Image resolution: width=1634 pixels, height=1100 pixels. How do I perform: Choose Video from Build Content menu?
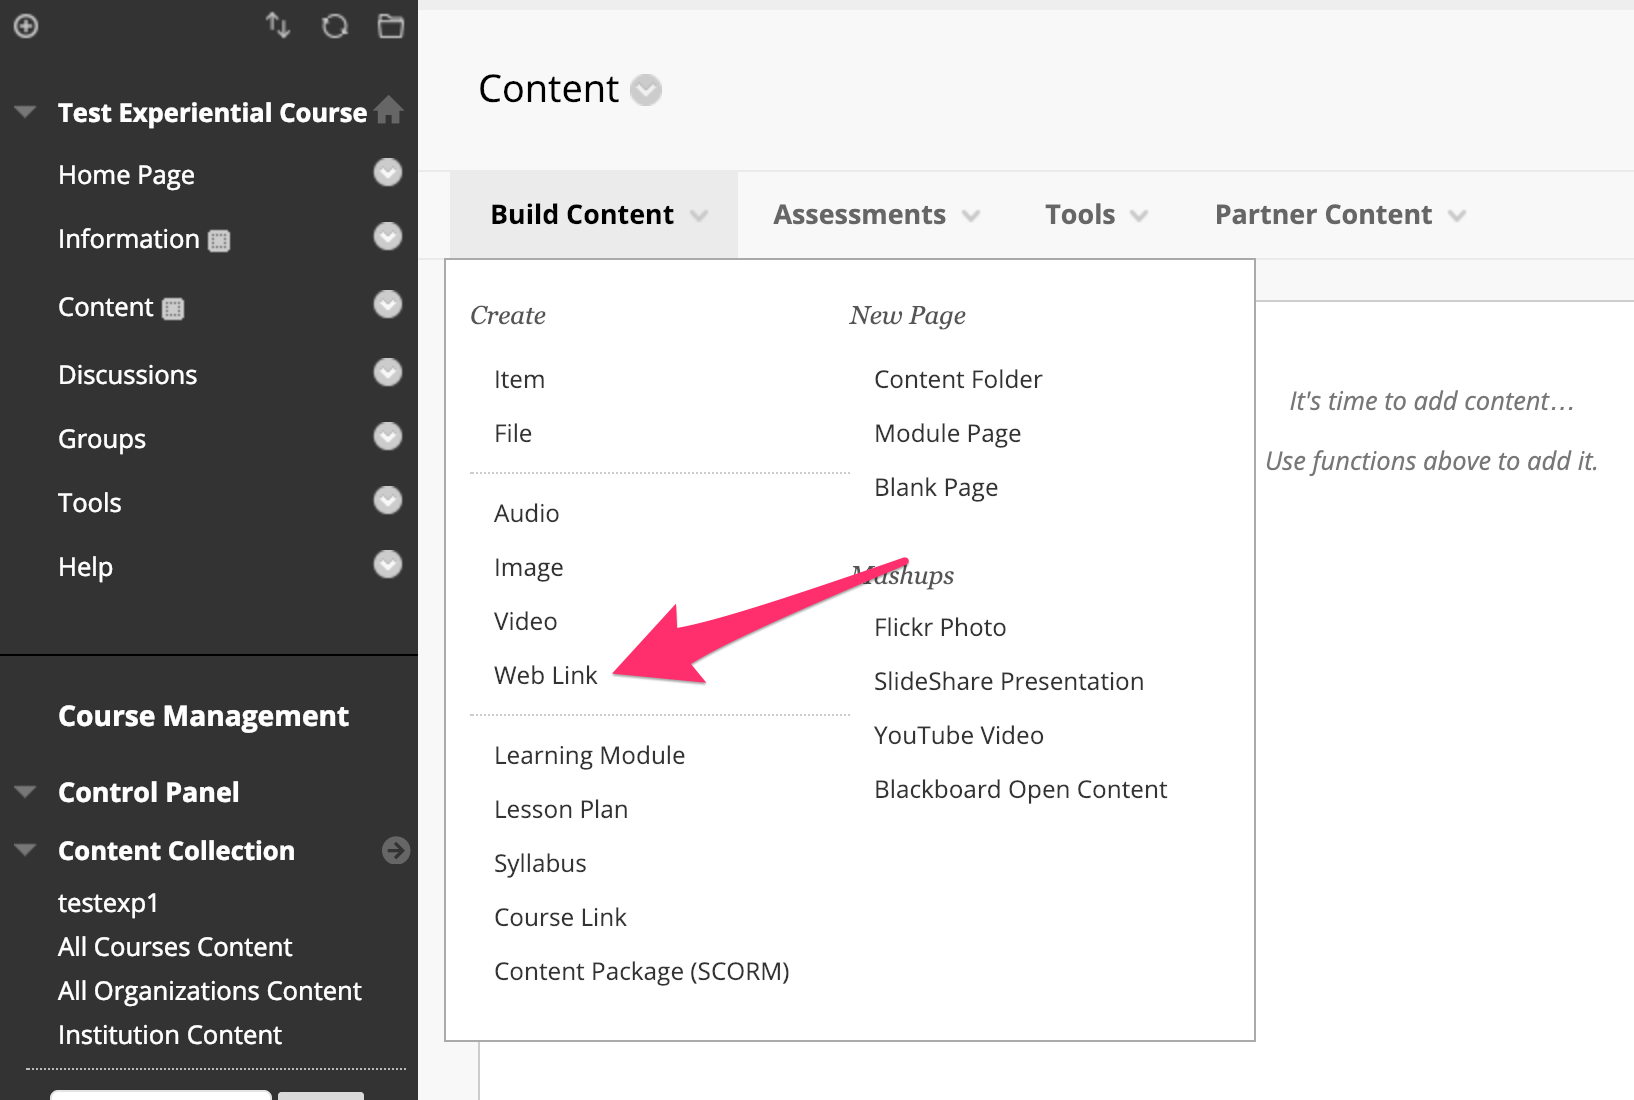[525, 622]
